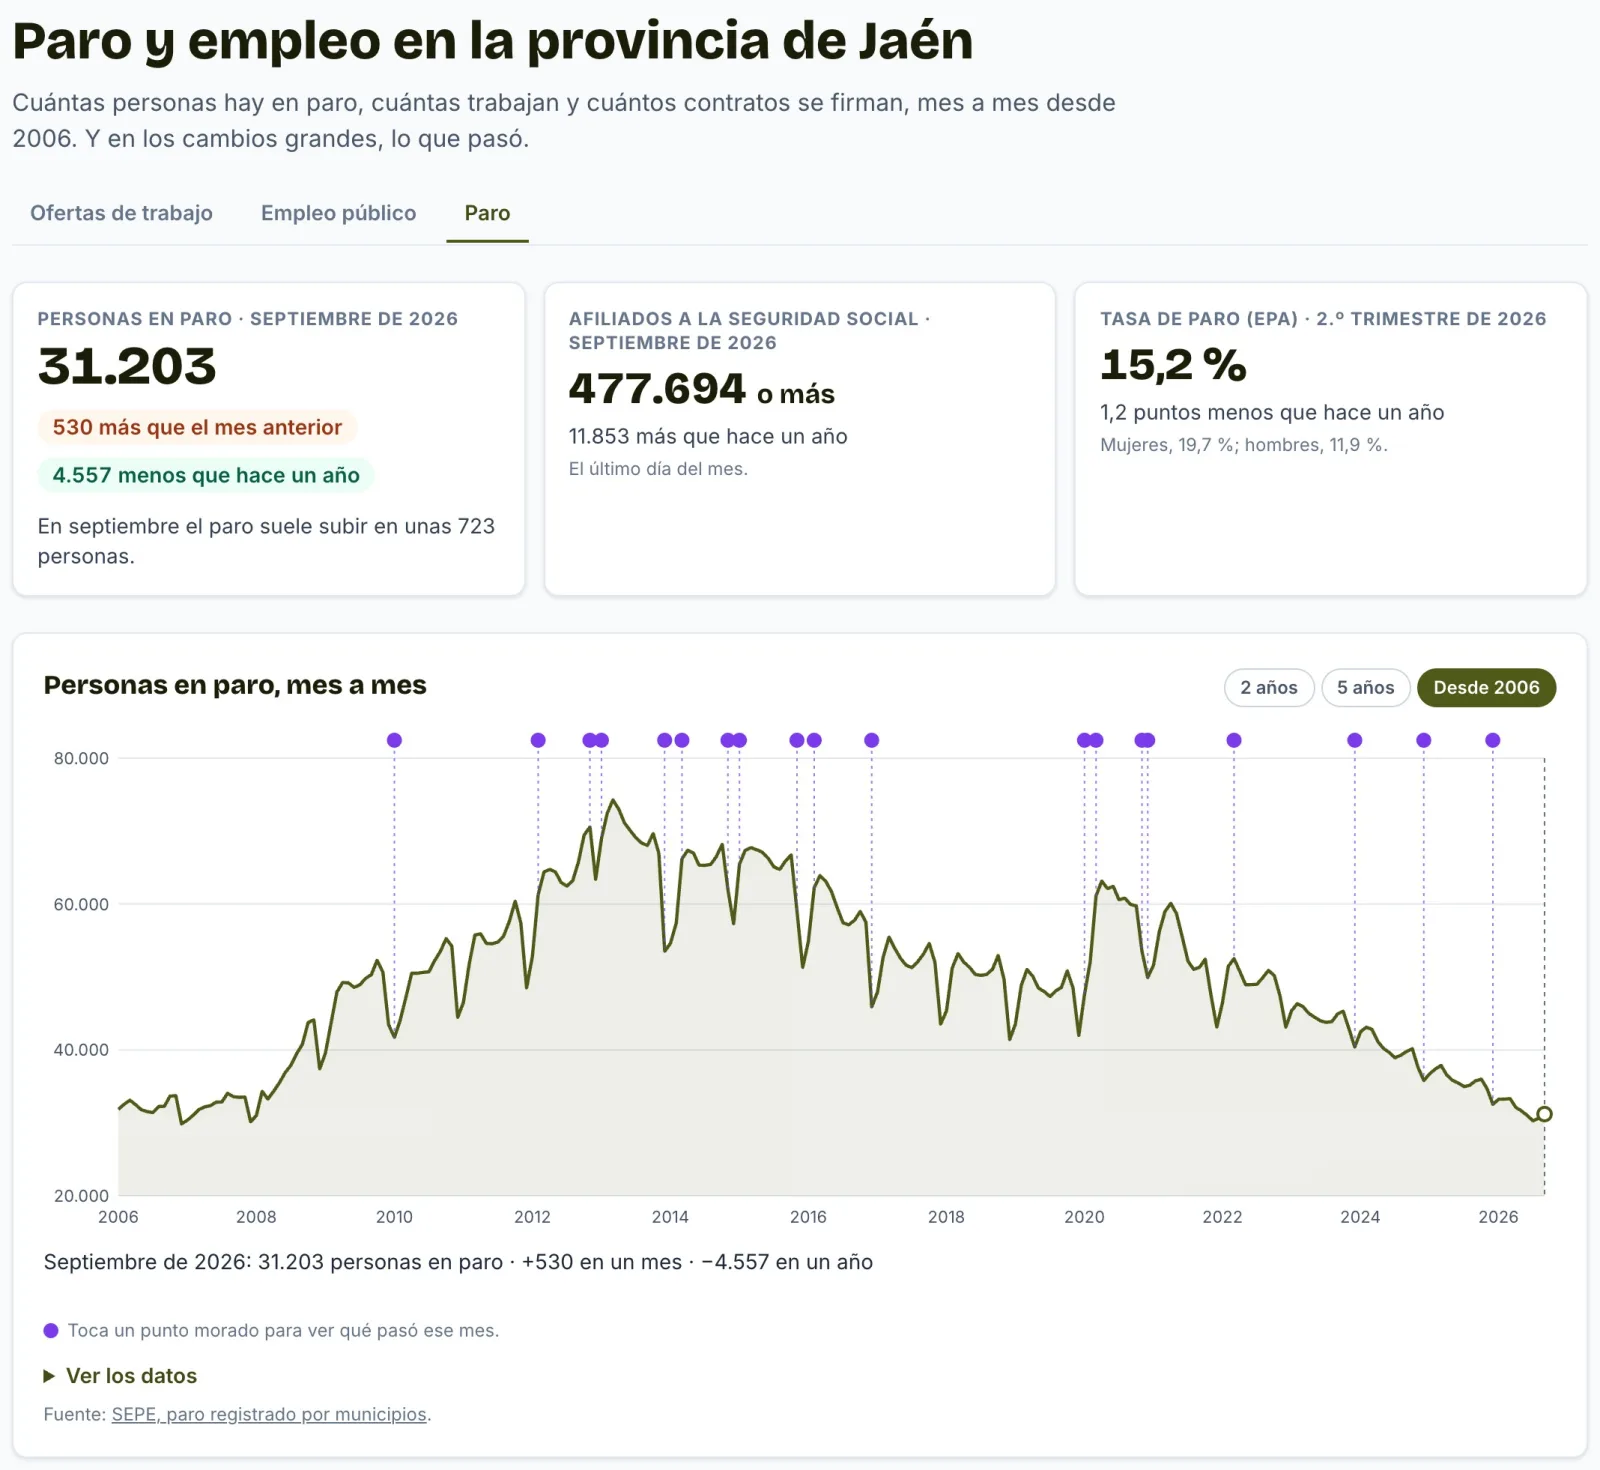
Task: Click the purple legend dot beside 'Toca un punto morado'
Action: 51,1330
